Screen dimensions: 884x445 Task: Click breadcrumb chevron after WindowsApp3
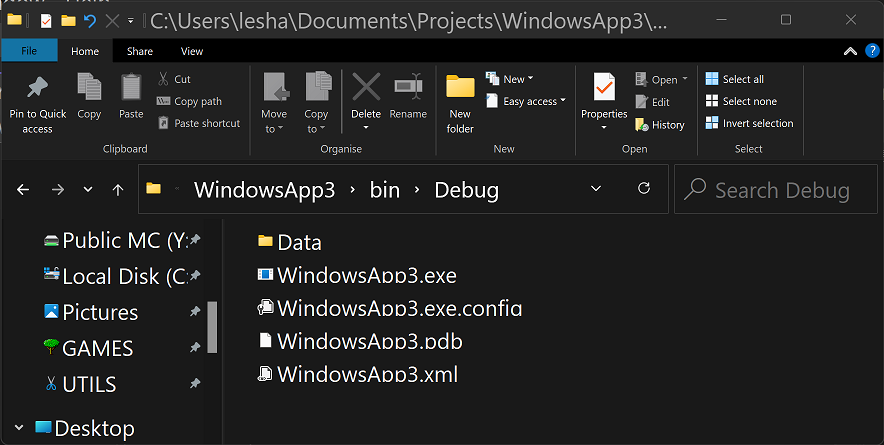point(353,190)
